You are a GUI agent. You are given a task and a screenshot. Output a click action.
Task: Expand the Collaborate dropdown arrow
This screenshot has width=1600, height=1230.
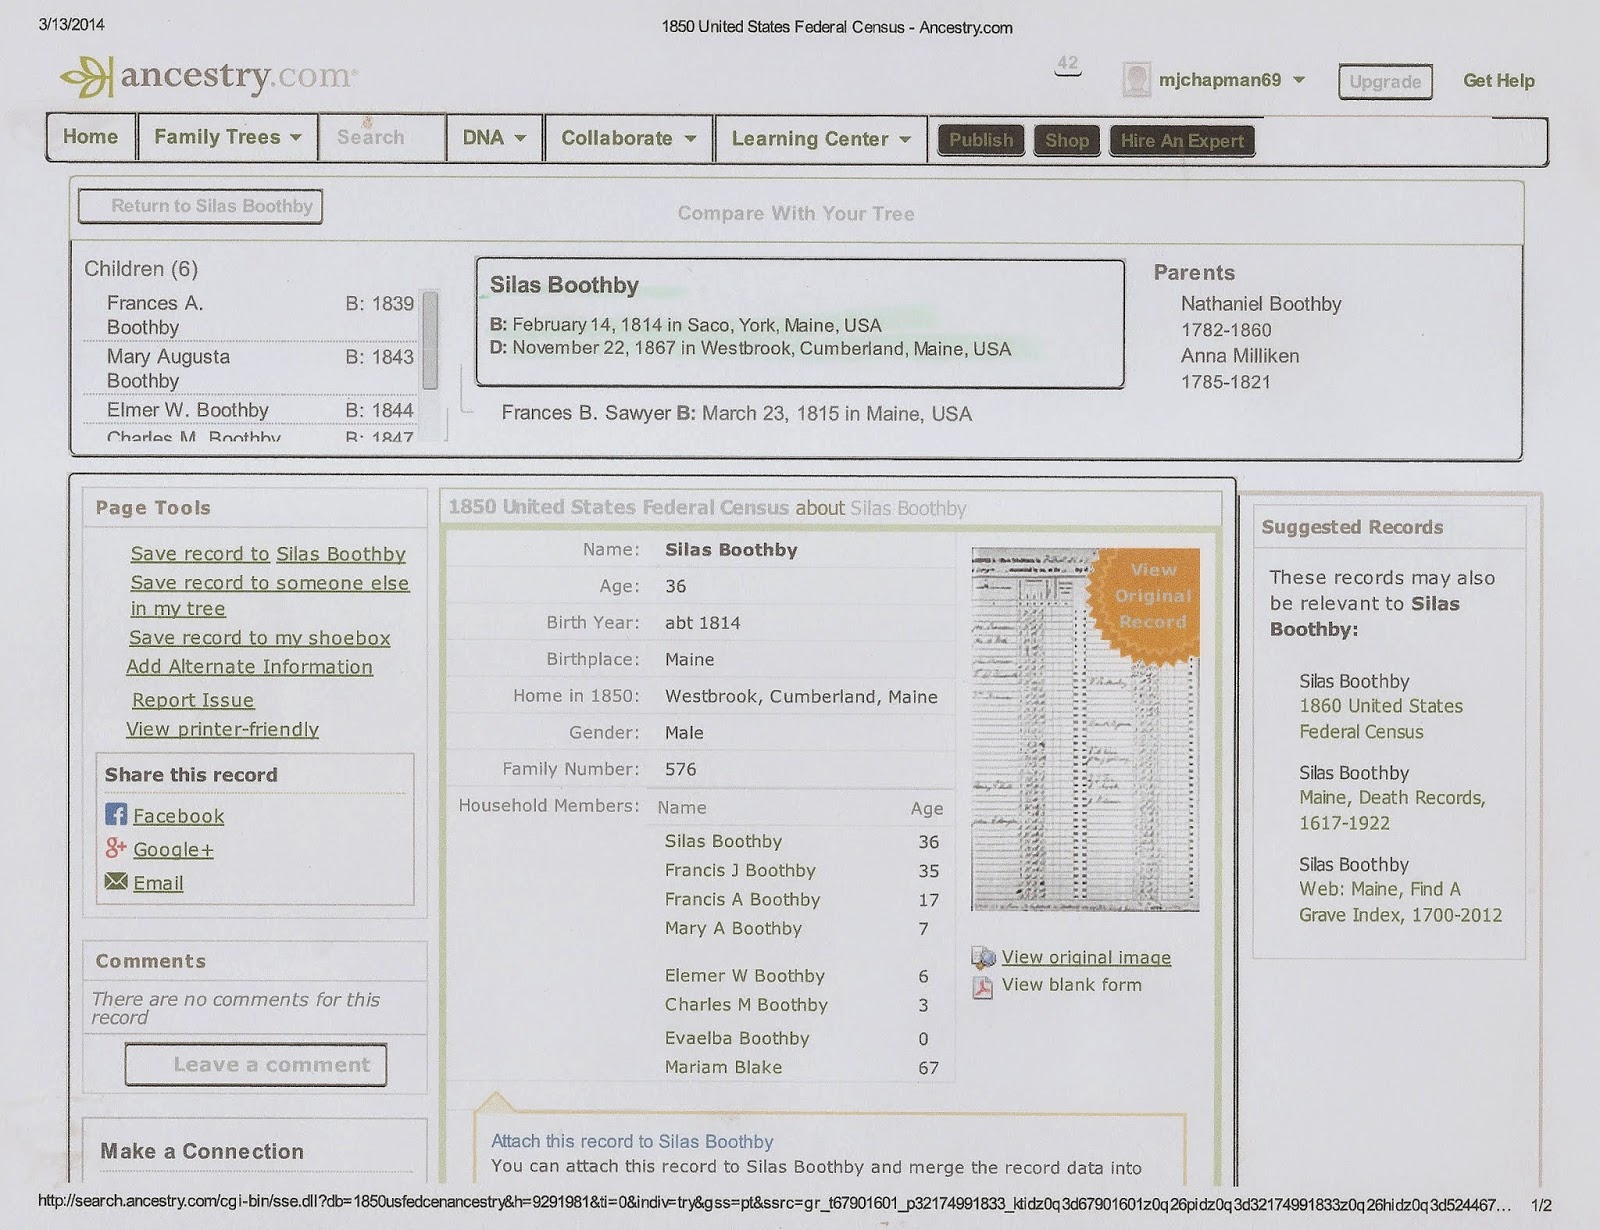click(x=690, y=139)
